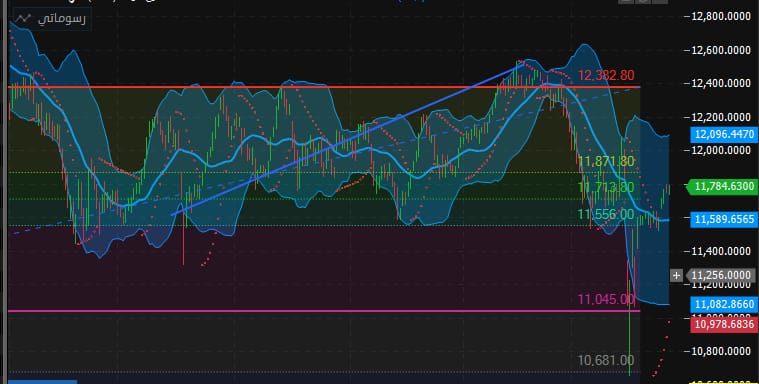Image resolution: width=759 pixels, height=384 pixels.
Task: Click the plus icon beside 11,256.0000
Action: point(676,276)
